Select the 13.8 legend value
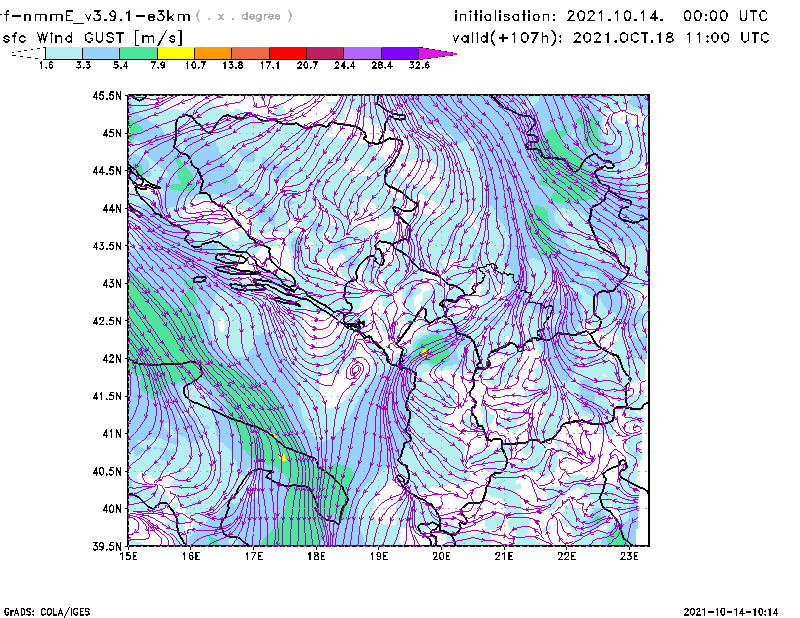The image size is (800, 618). 232,65
